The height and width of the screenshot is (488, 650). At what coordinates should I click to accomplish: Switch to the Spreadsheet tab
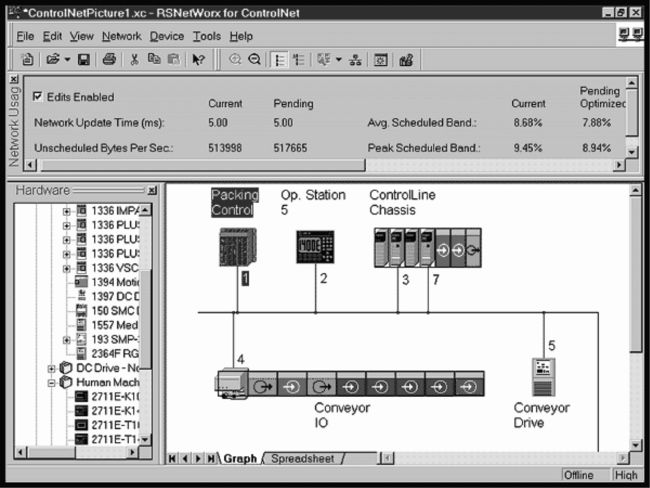[303, 459]
